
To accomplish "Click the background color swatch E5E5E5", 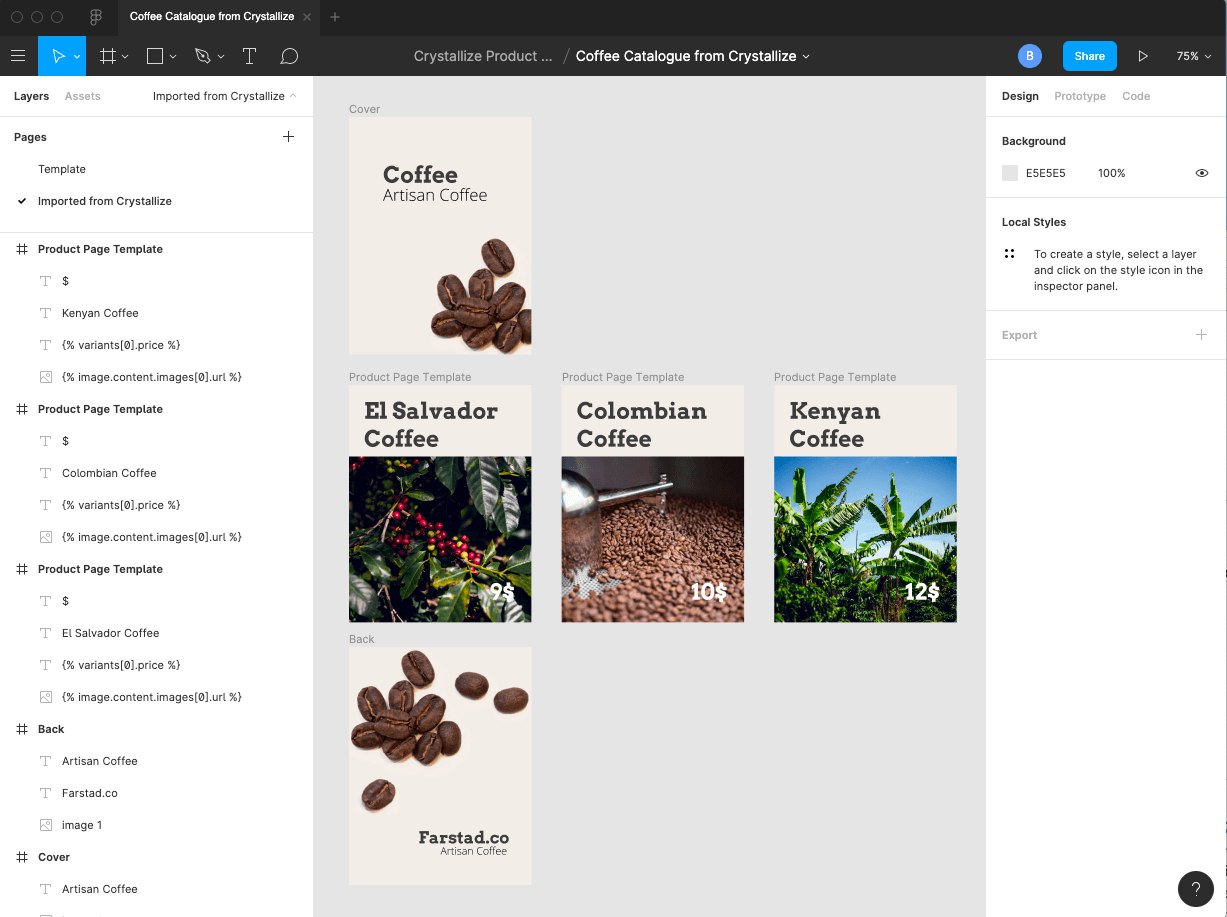I will coord(1010,173).
